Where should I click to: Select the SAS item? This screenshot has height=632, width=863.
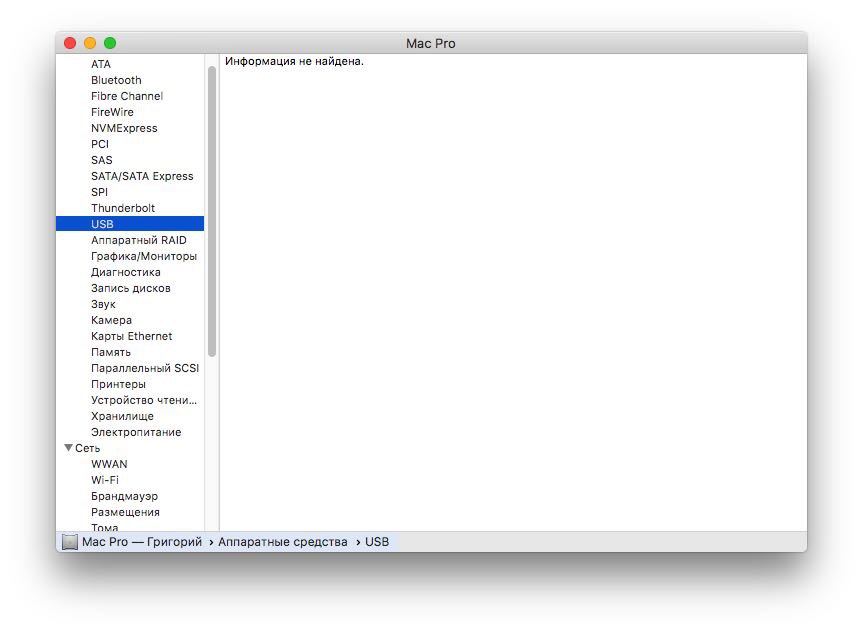(x=102, y=160)
